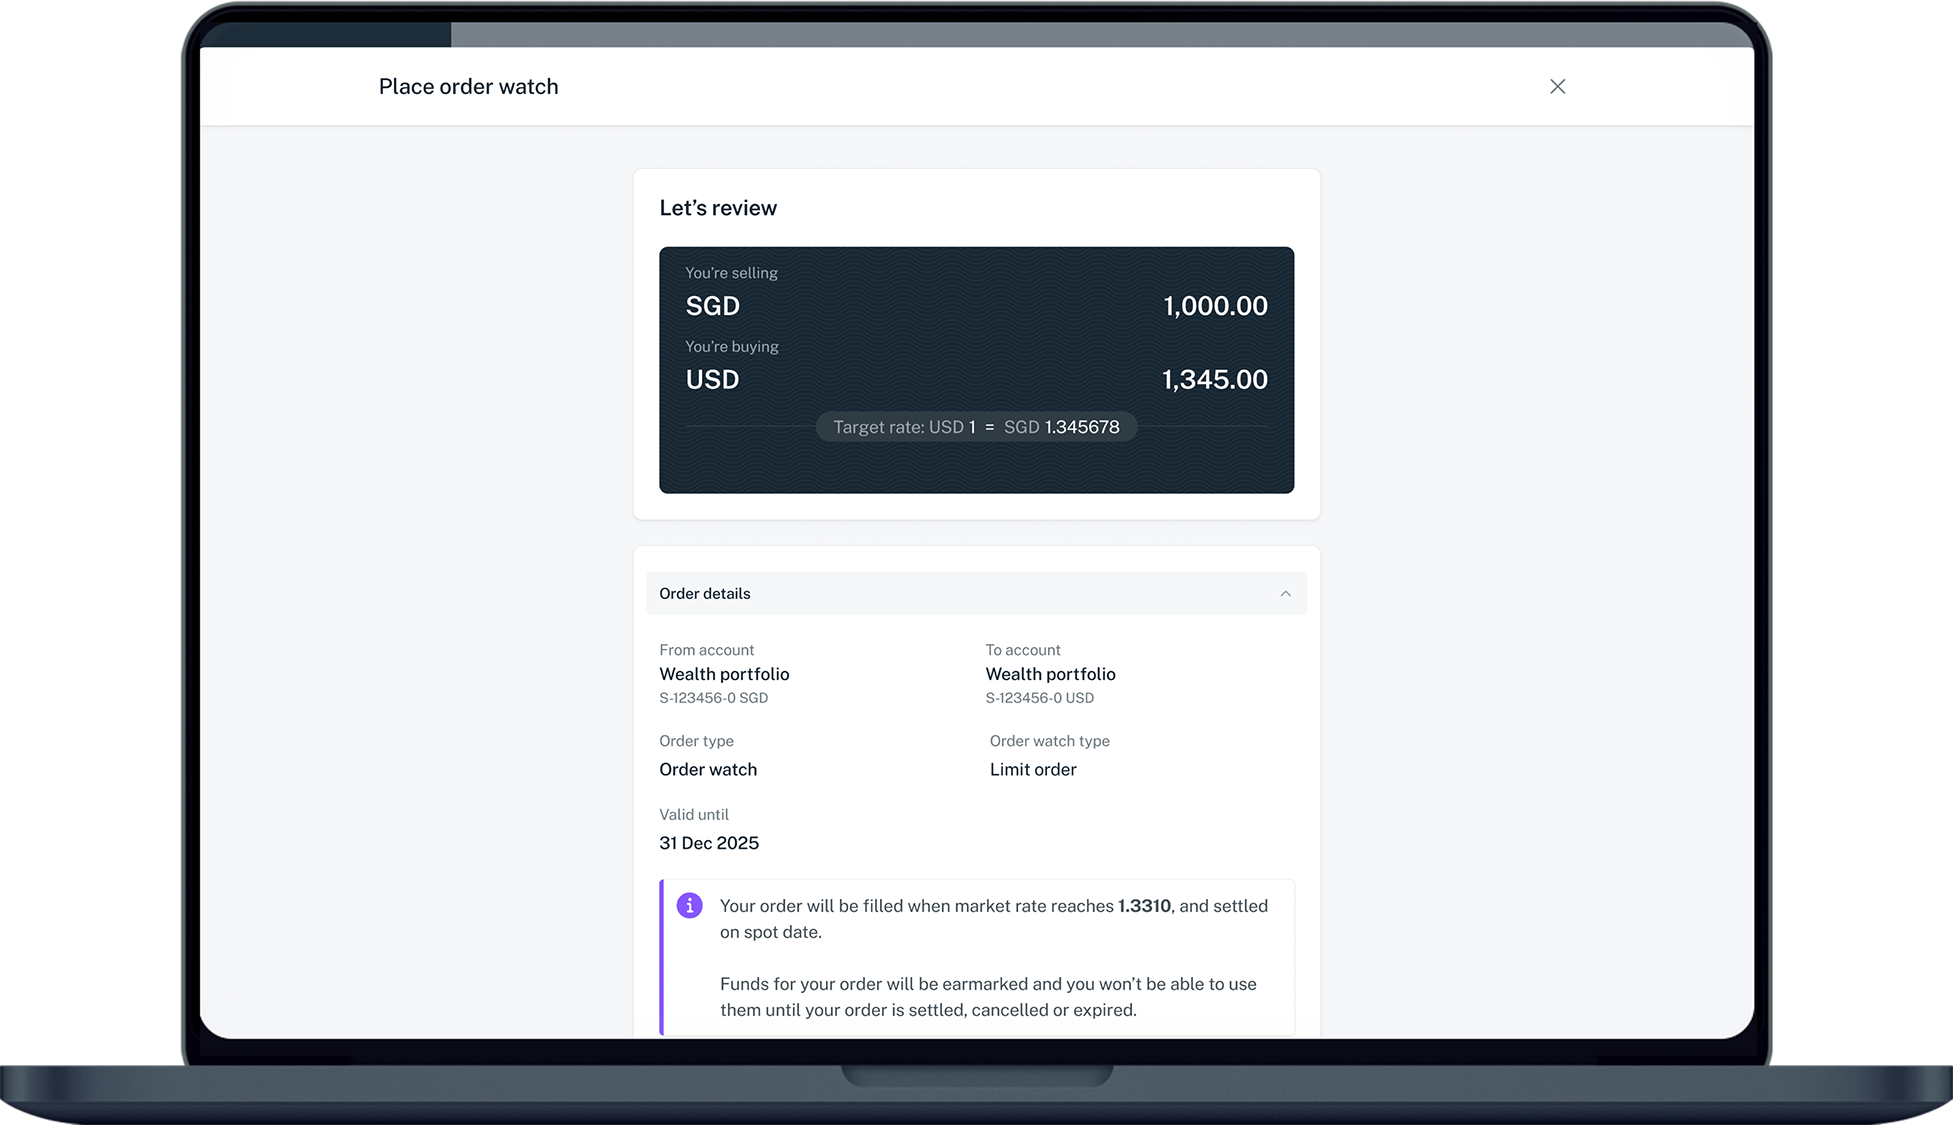Click the SGD selling currency label
The image size is (1953, 1125).
pyautogui.click(x=712, y=306)
